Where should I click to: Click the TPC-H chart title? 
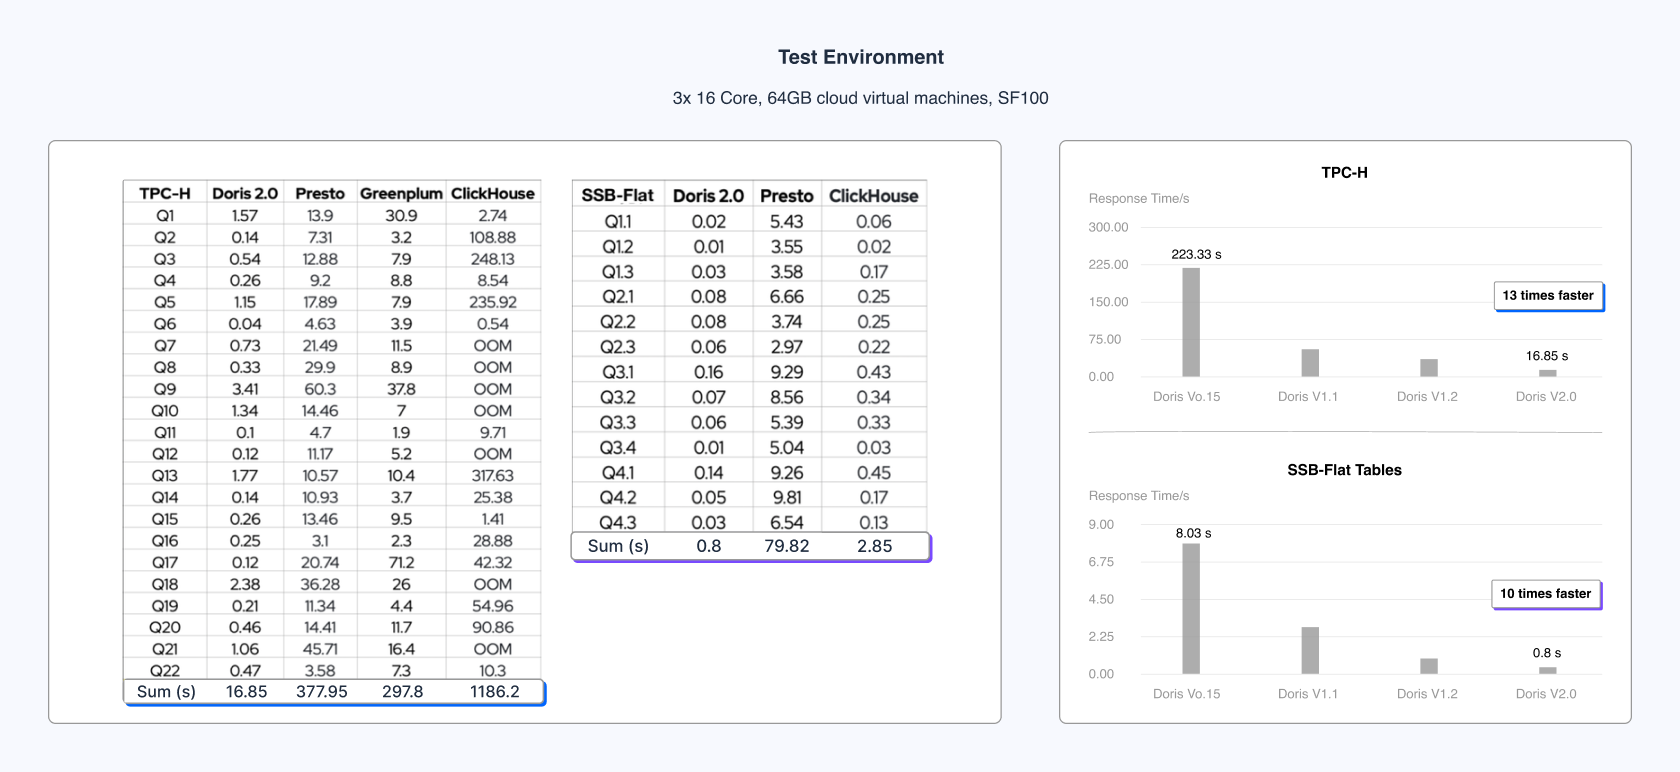(x=1344, y=172)
